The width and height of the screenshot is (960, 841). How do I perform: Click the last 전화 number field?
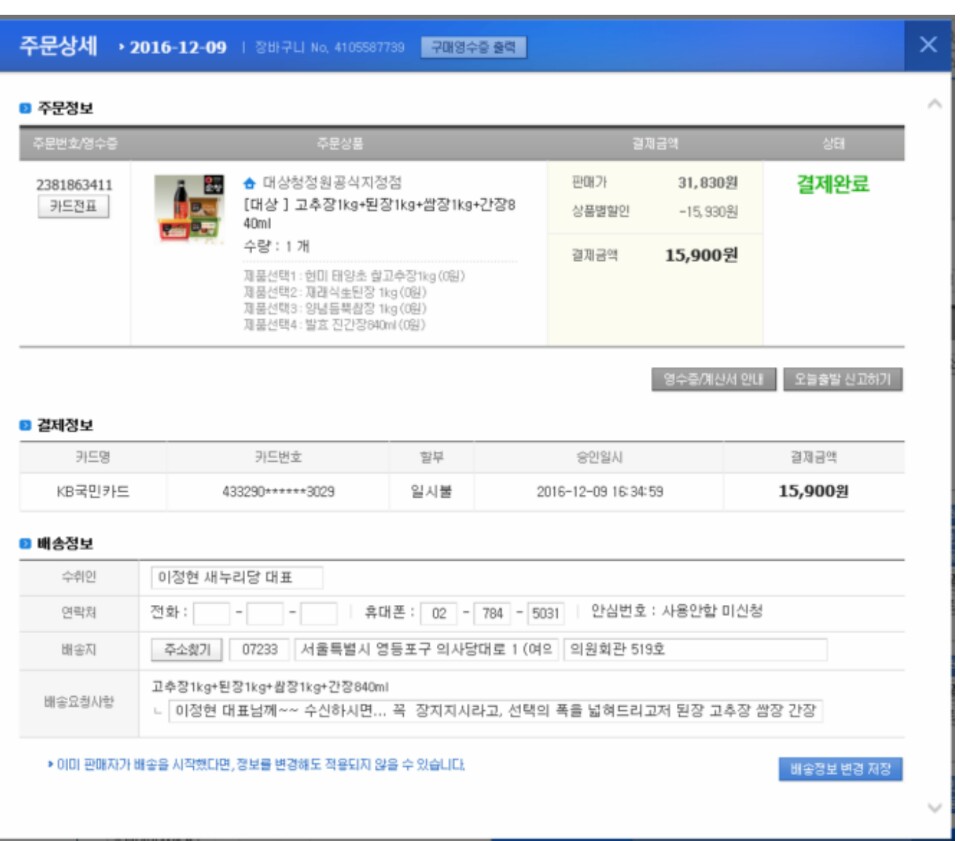coord(319,612)
